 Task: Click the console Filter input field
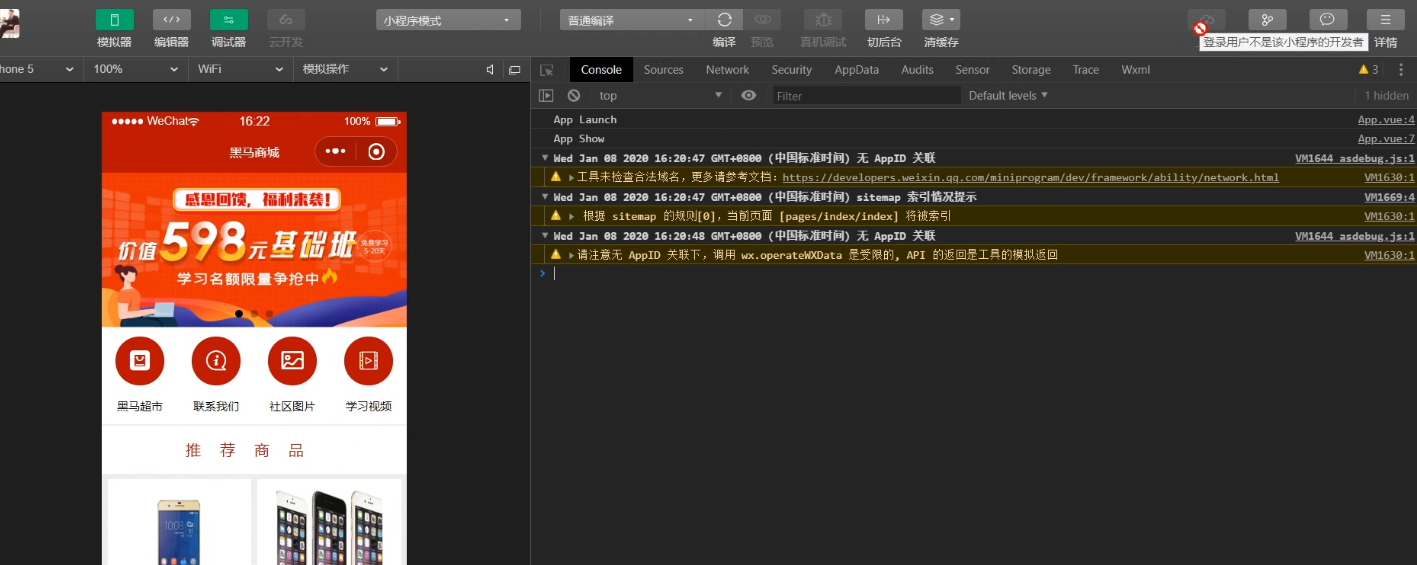(x=866, y=96)
